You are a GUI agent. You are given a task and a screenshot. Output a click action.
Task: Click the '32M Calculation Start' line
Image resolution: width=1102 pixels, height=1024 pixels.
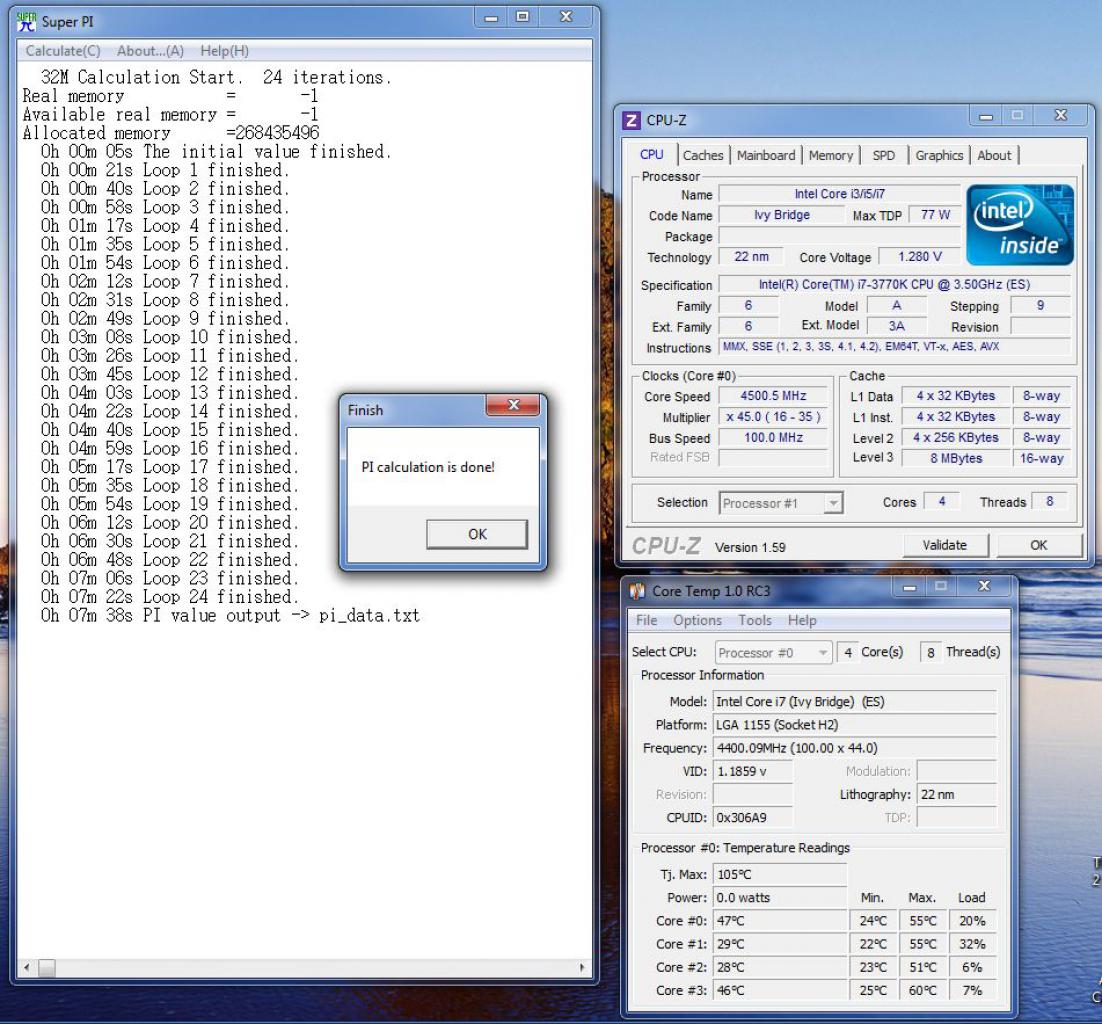coord(215,77)
